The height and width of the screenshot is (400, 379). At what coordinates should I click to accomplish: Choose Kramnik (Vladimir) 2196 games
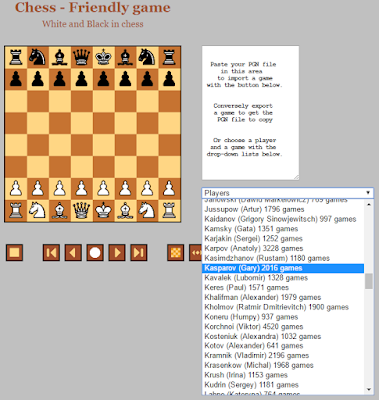tap(283, 355)
